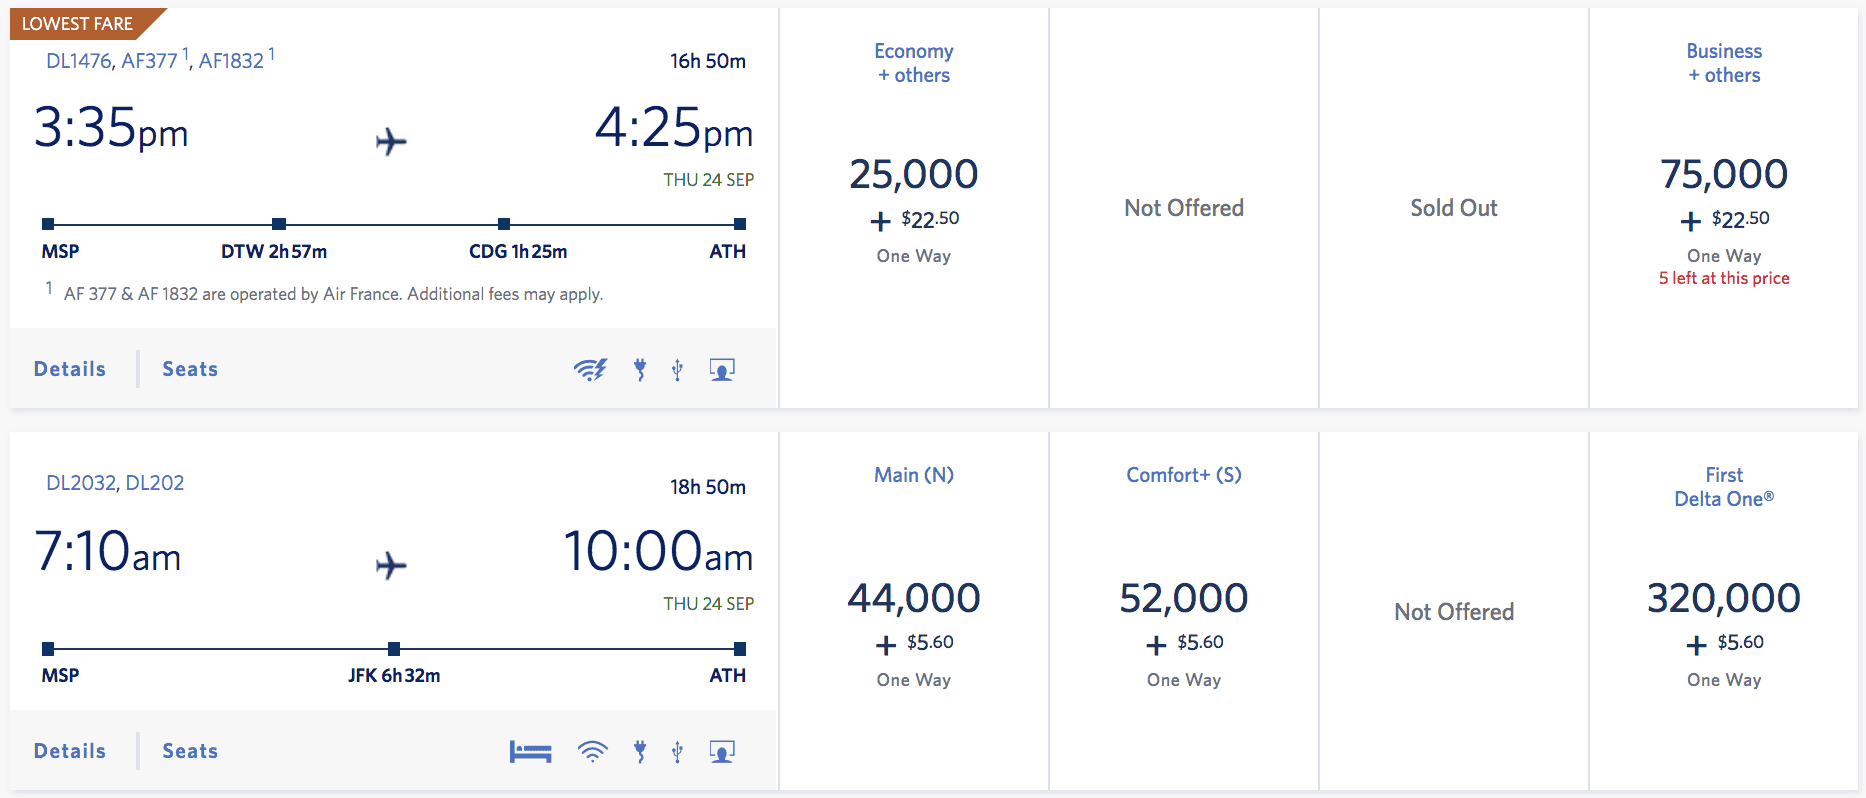
Task: Click the Wi-Fi icon on the second flight
Action: (592, 752)
